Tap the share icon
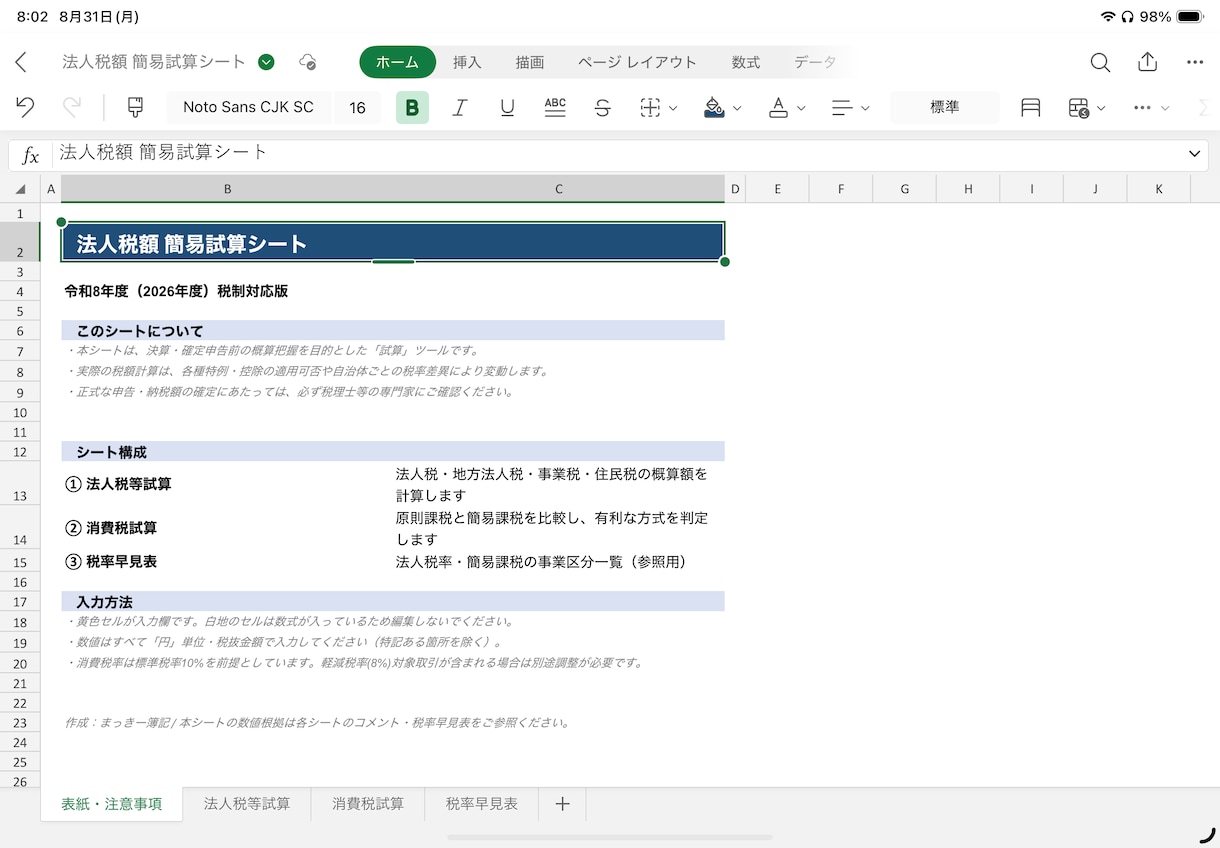Viewport: 1220px width, 848px height. point(1148,62)
